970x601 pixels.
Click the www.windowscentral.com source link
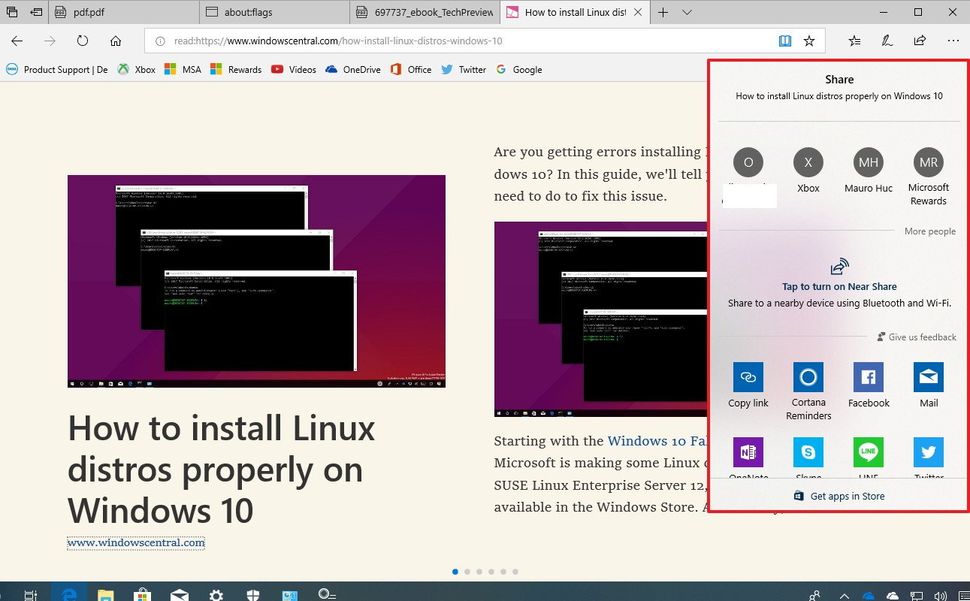pos(135,541)
